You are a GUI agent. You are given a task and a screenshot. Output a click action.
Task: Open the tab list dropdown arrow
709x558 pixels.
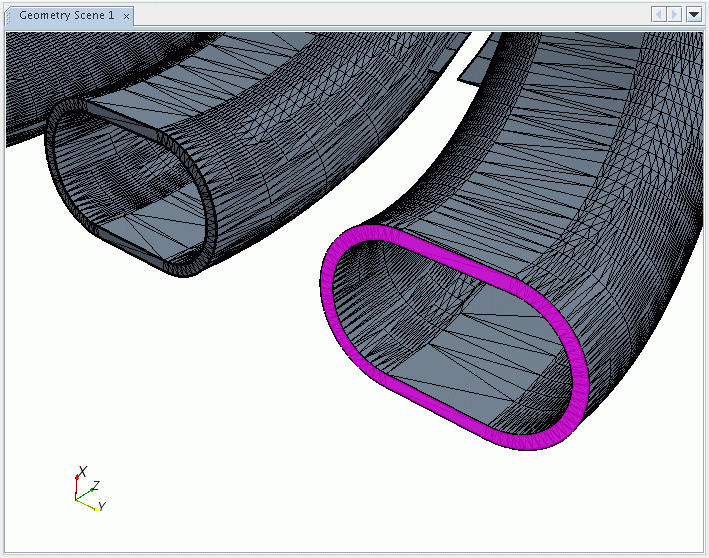pyautogui.click(x=694, y=15)
